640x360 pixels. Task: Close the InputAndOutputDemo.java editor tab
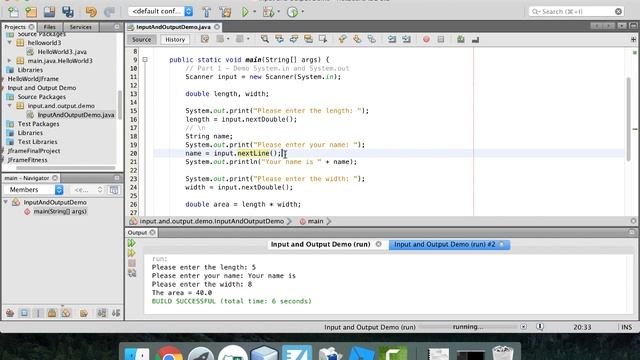coord(217,27)
